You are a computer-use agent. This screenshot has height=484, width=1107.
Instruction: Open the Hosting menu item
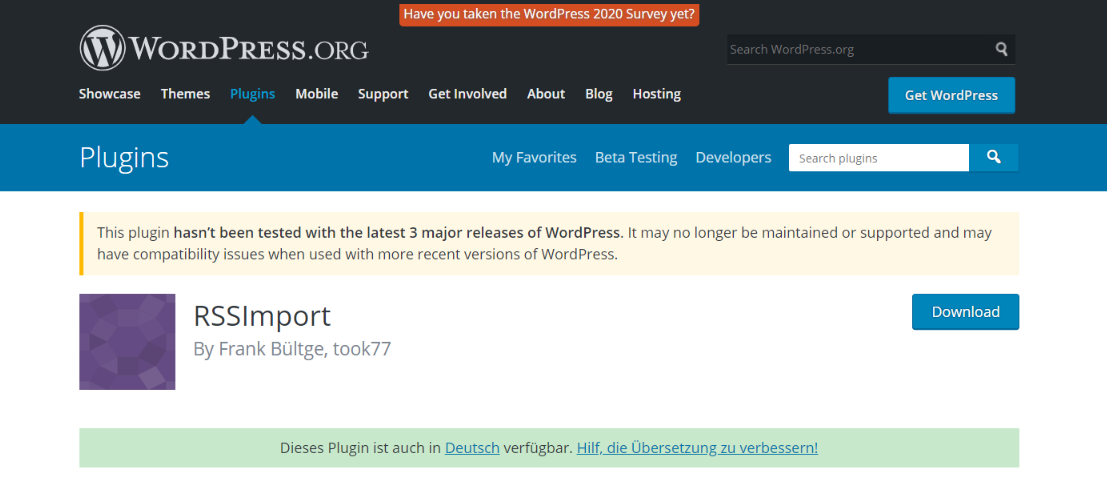[x=657, y=94]
